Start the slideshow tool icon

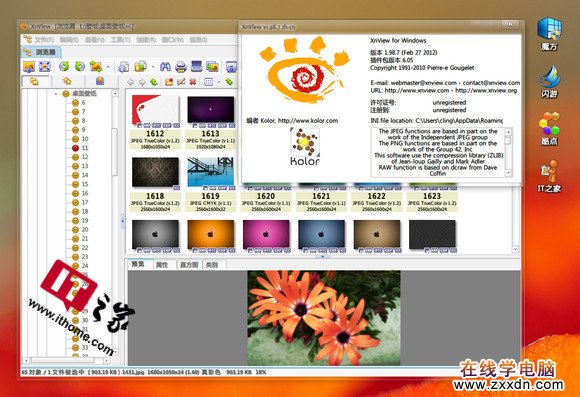point(212,67)
